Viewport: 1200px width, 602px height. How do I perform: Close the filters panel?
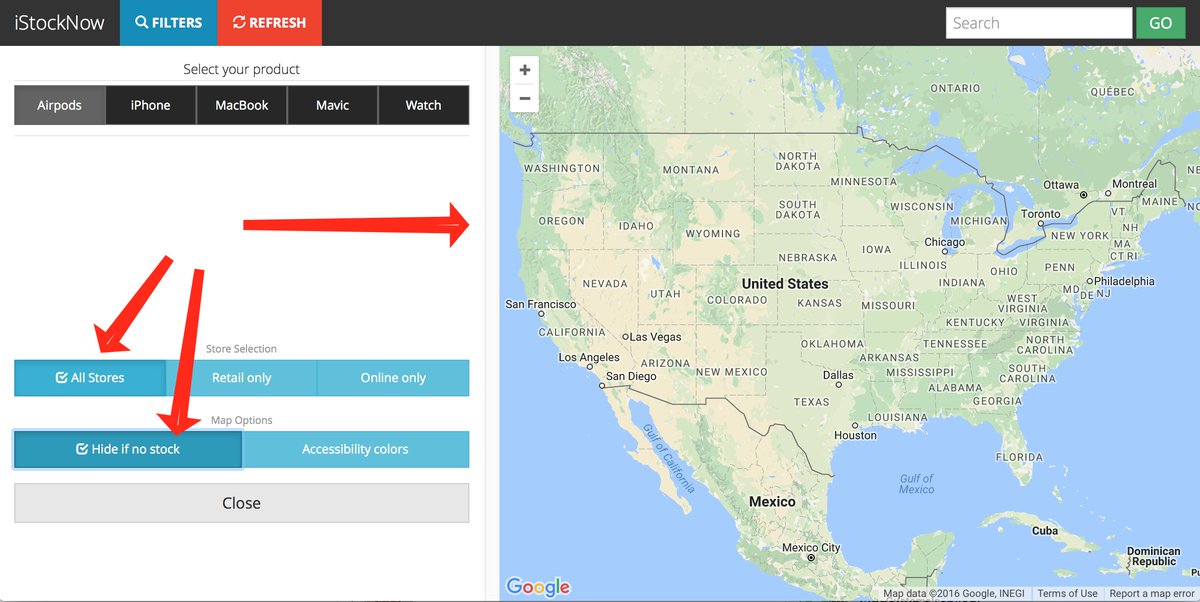pyautogui.click(x=241, y=503)
